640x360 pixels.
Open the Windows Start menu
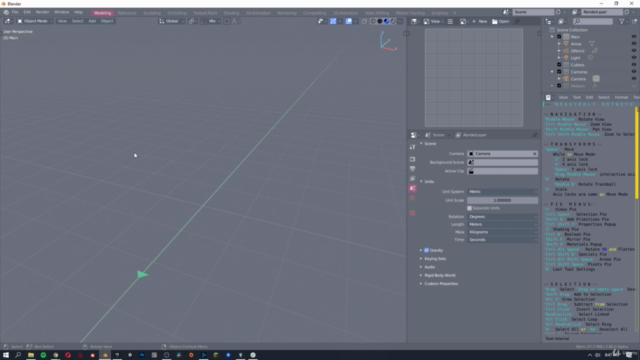point(6,355)
